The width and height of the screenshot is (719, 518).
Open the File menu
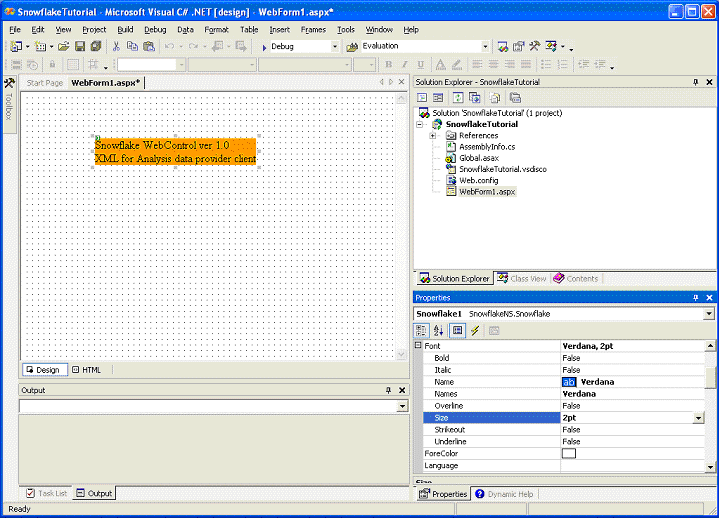[x=15, y=30]
